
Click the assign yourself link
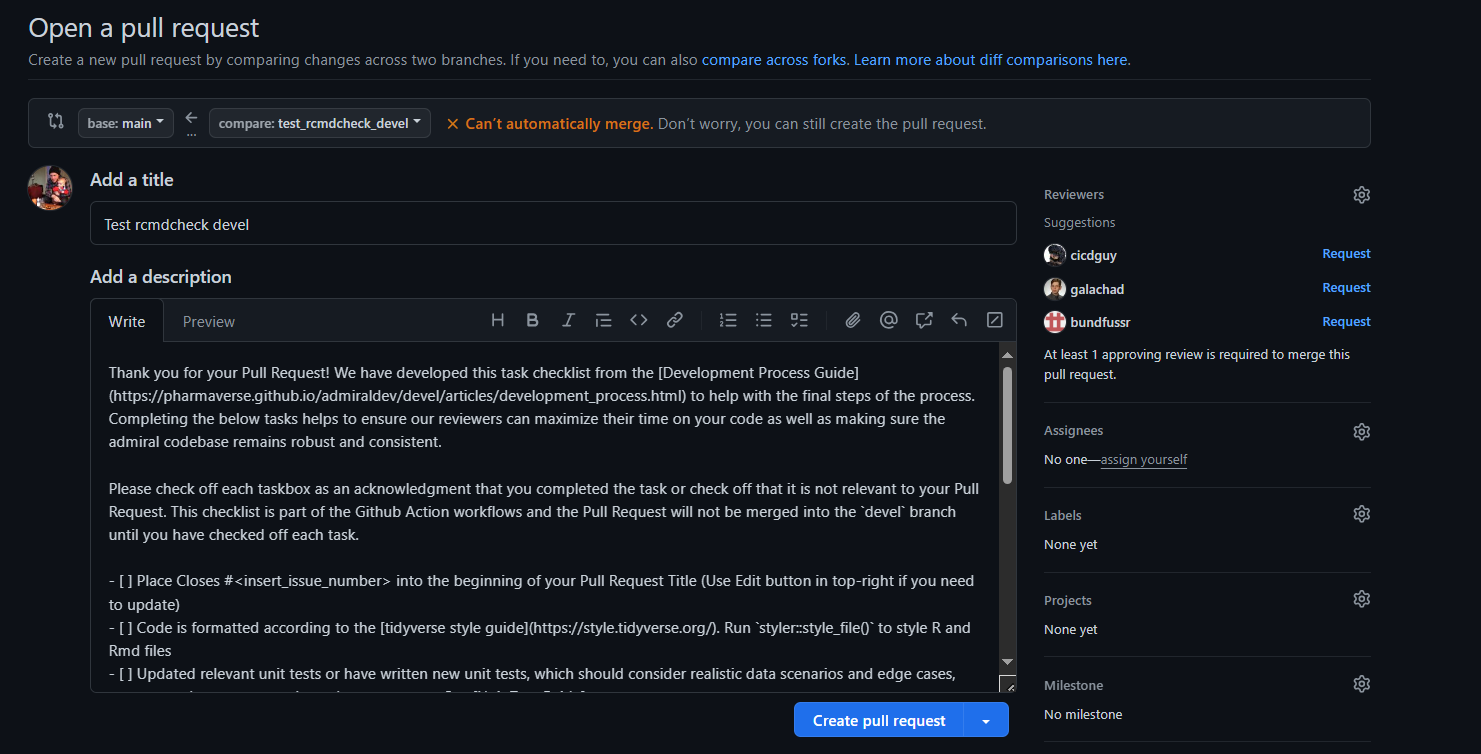click(1144, 460)
